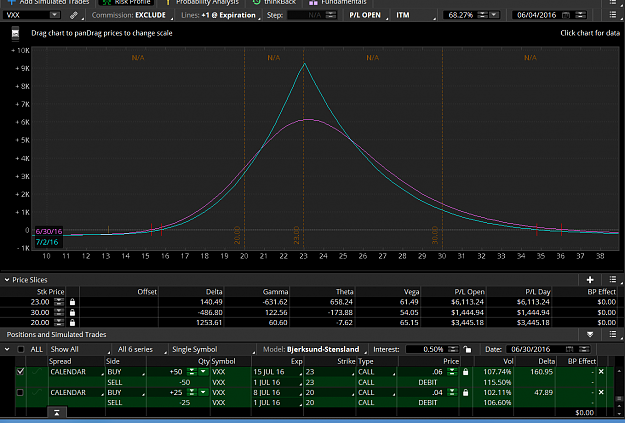This screenshot has width=625, height=423.
Task: Open Positions and Simulated Trades options menu
Action: [613, 334]
